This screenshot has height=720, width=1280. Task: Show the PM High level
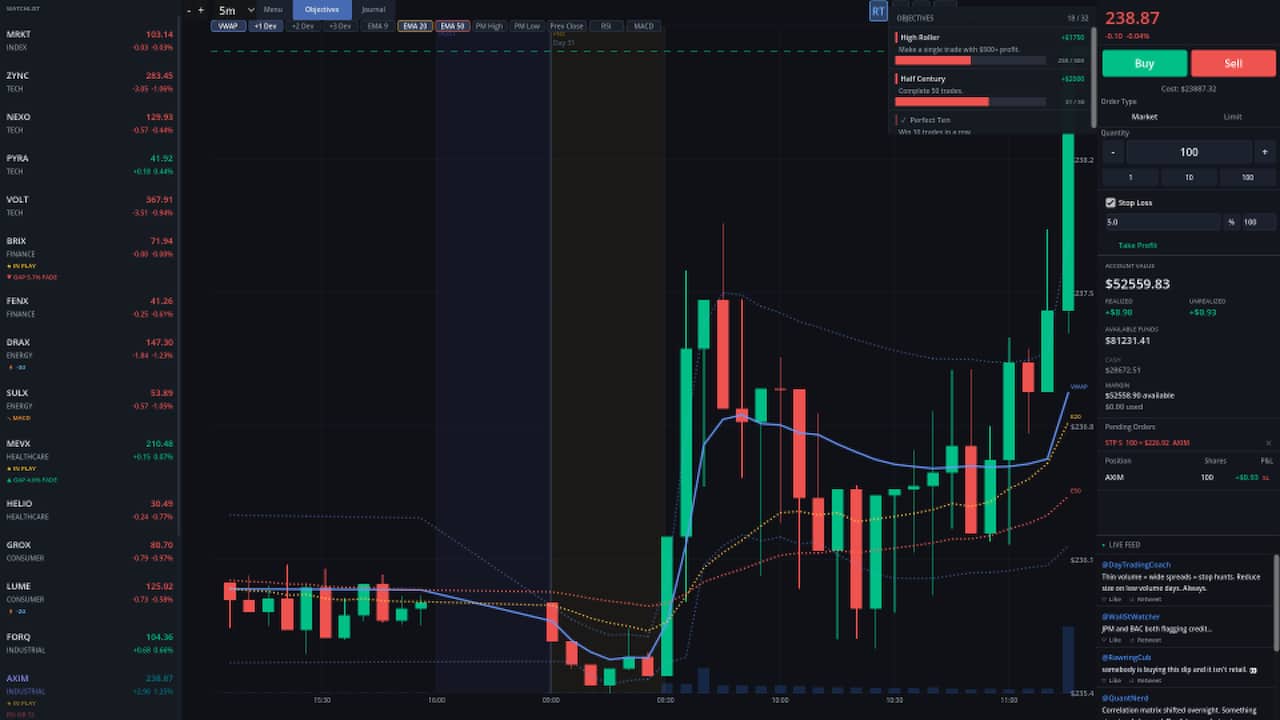click(x=489, y=26)
